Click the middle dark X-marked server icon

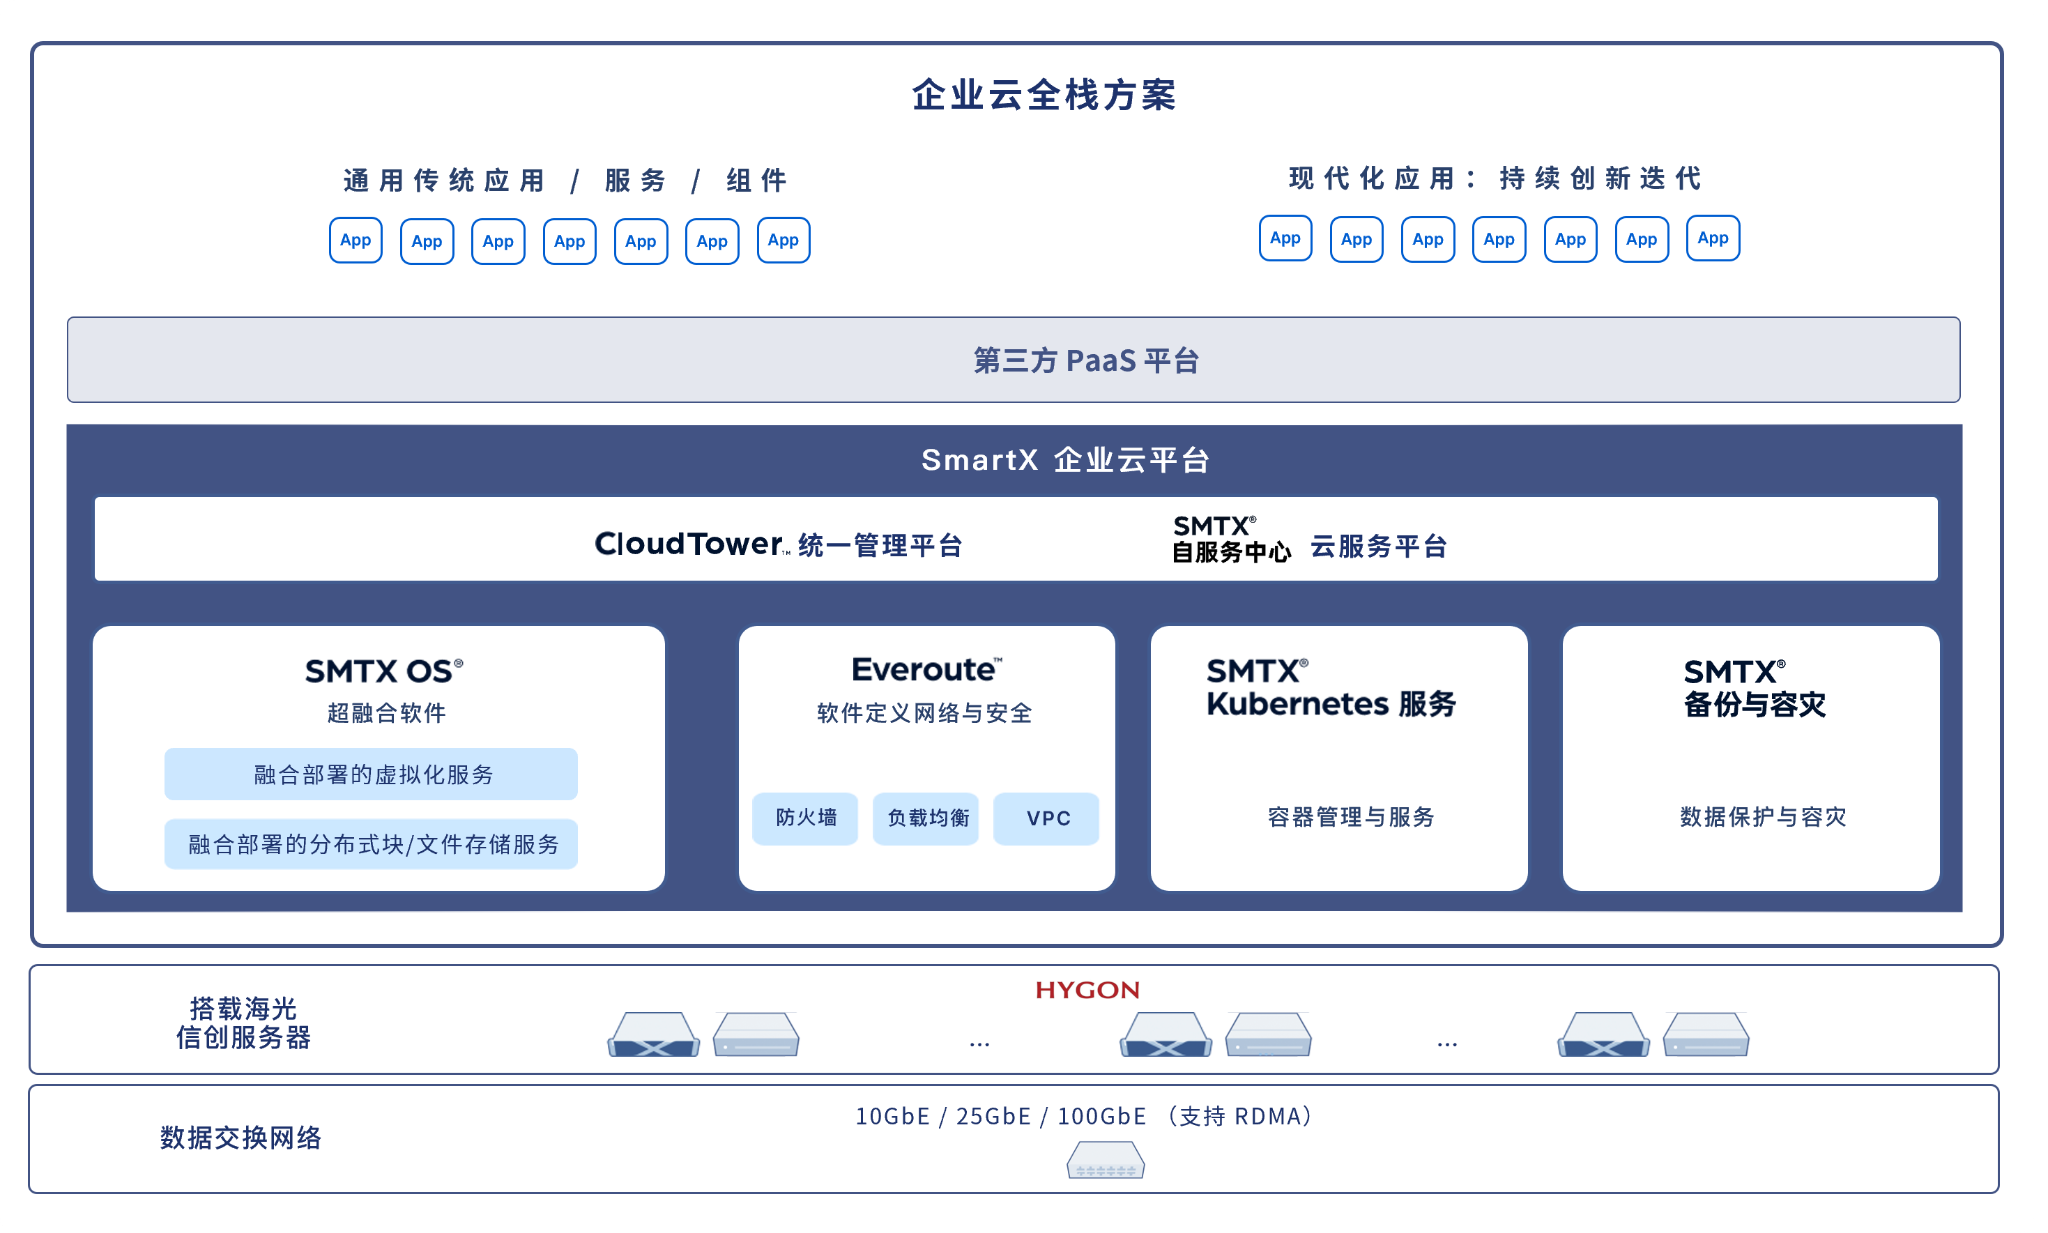(x=1165, y=1035)
